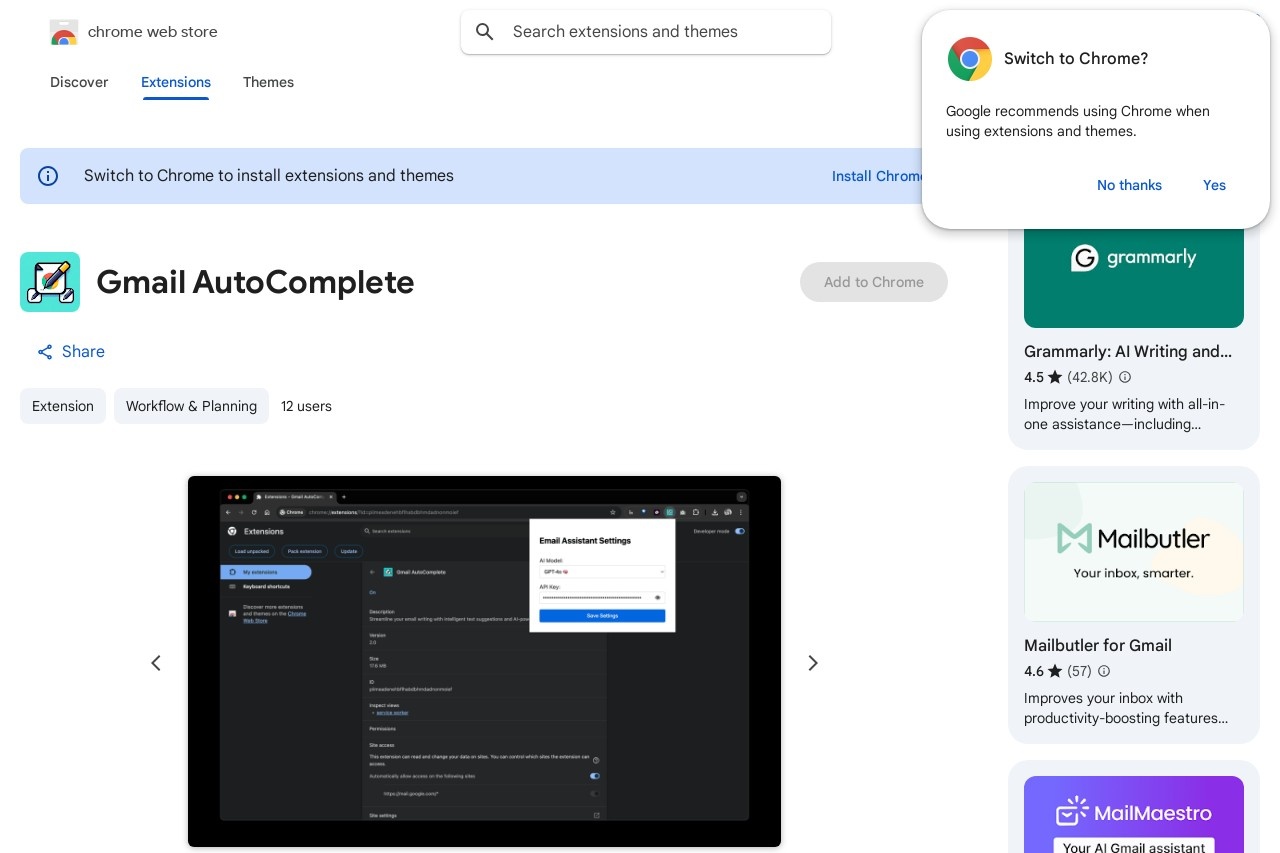Click Mailbutler rating info icon
1280x853 pixels.
click(x=1104, y=672)
